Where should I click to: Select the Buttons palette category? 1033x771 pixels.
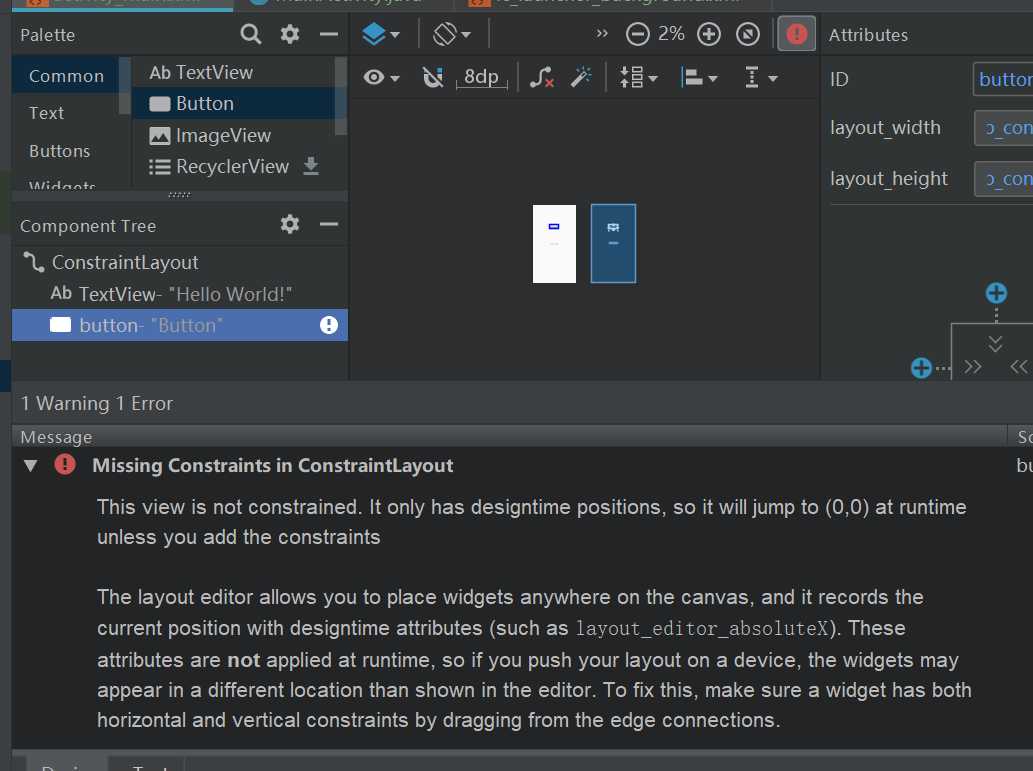tap(59, 151)
